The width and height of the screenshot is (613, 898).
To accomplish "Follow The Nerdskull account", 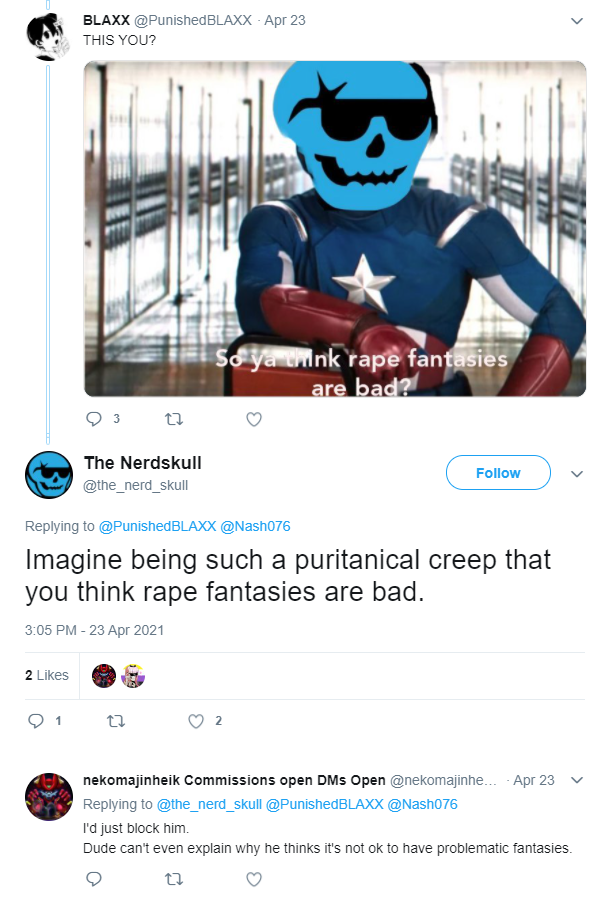I will coord(498,473).
